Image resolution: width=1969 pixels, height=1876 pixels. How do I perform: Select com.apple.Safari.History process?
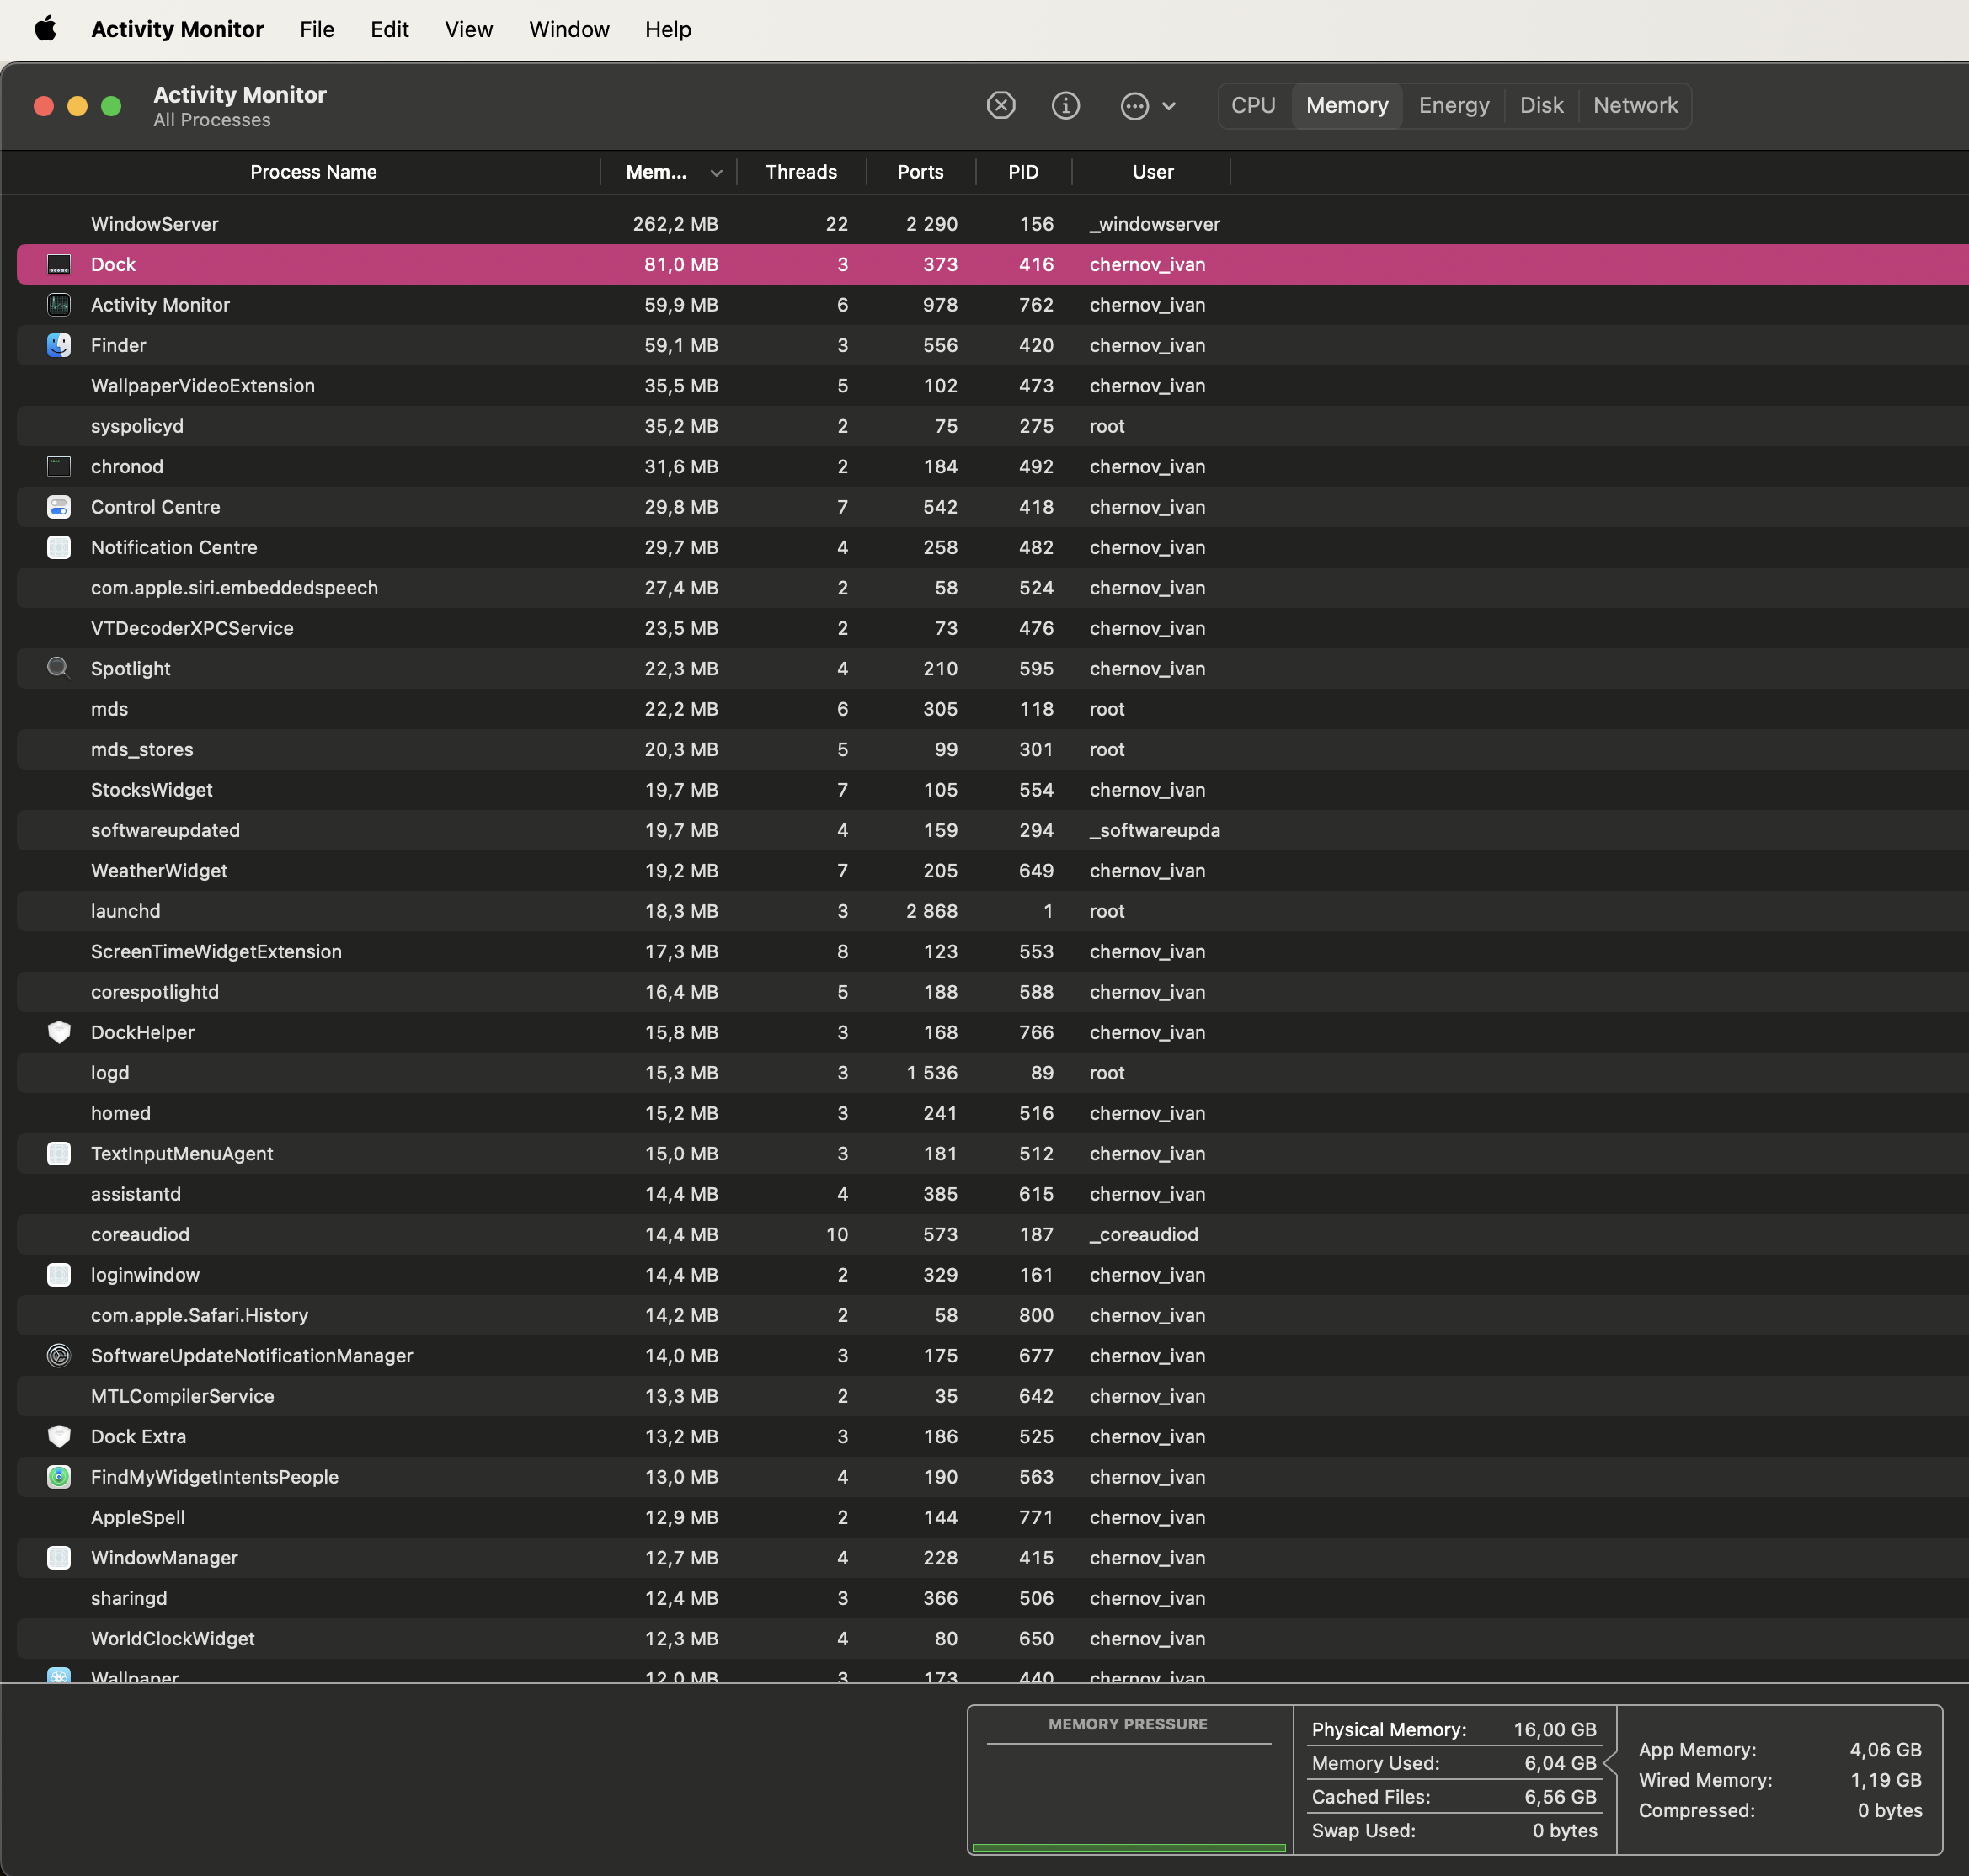click(x=992, y=1315)
